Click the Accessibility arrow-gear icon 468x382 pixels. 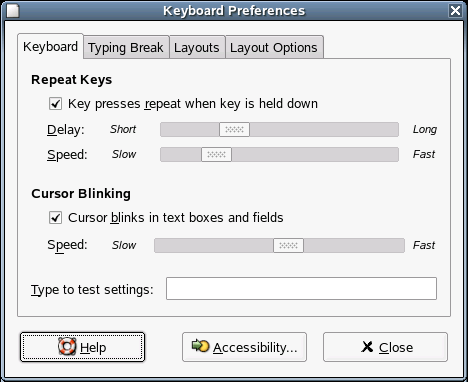pos(200,346)
